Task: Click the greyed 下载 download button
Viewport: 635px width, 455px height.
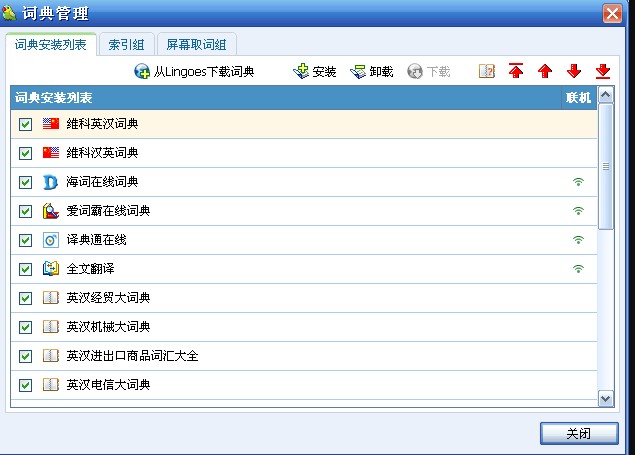Action: pos(429,72)
